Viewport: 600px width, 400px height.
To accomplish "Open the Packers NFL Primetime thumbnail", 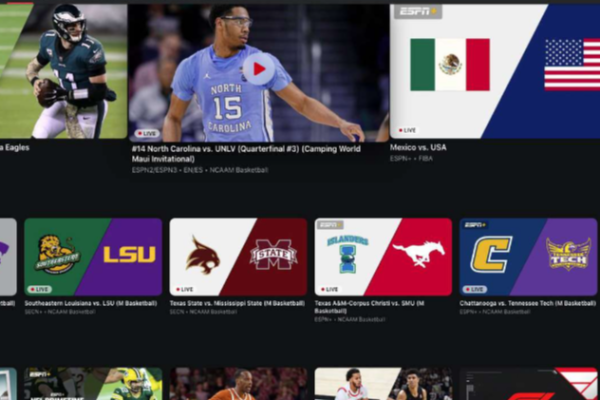I will coord(93,384).
